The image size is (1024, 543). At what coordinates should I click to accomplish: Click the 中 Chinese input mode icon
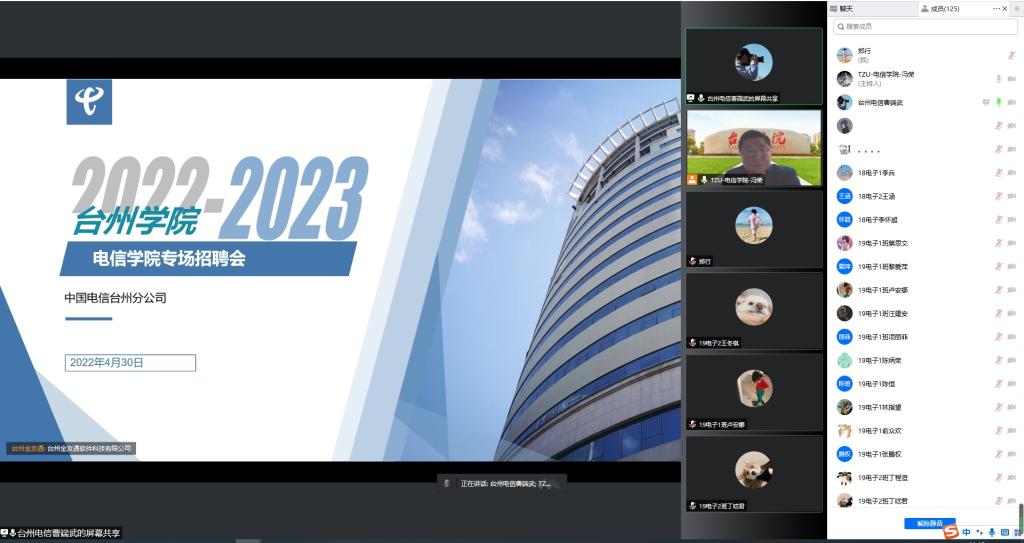(x=965, y=532)
